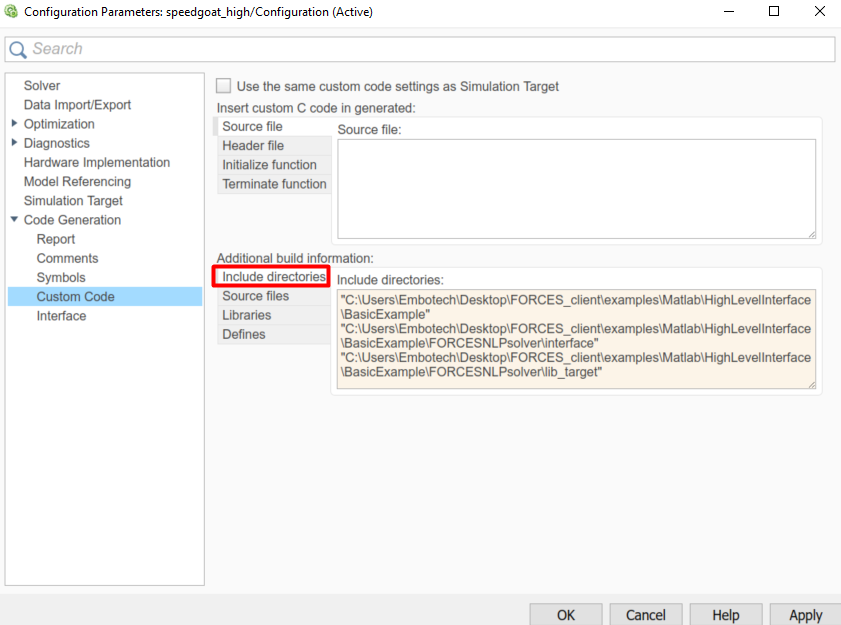
Task: Select the Header file tab
Action: point(253,146)
